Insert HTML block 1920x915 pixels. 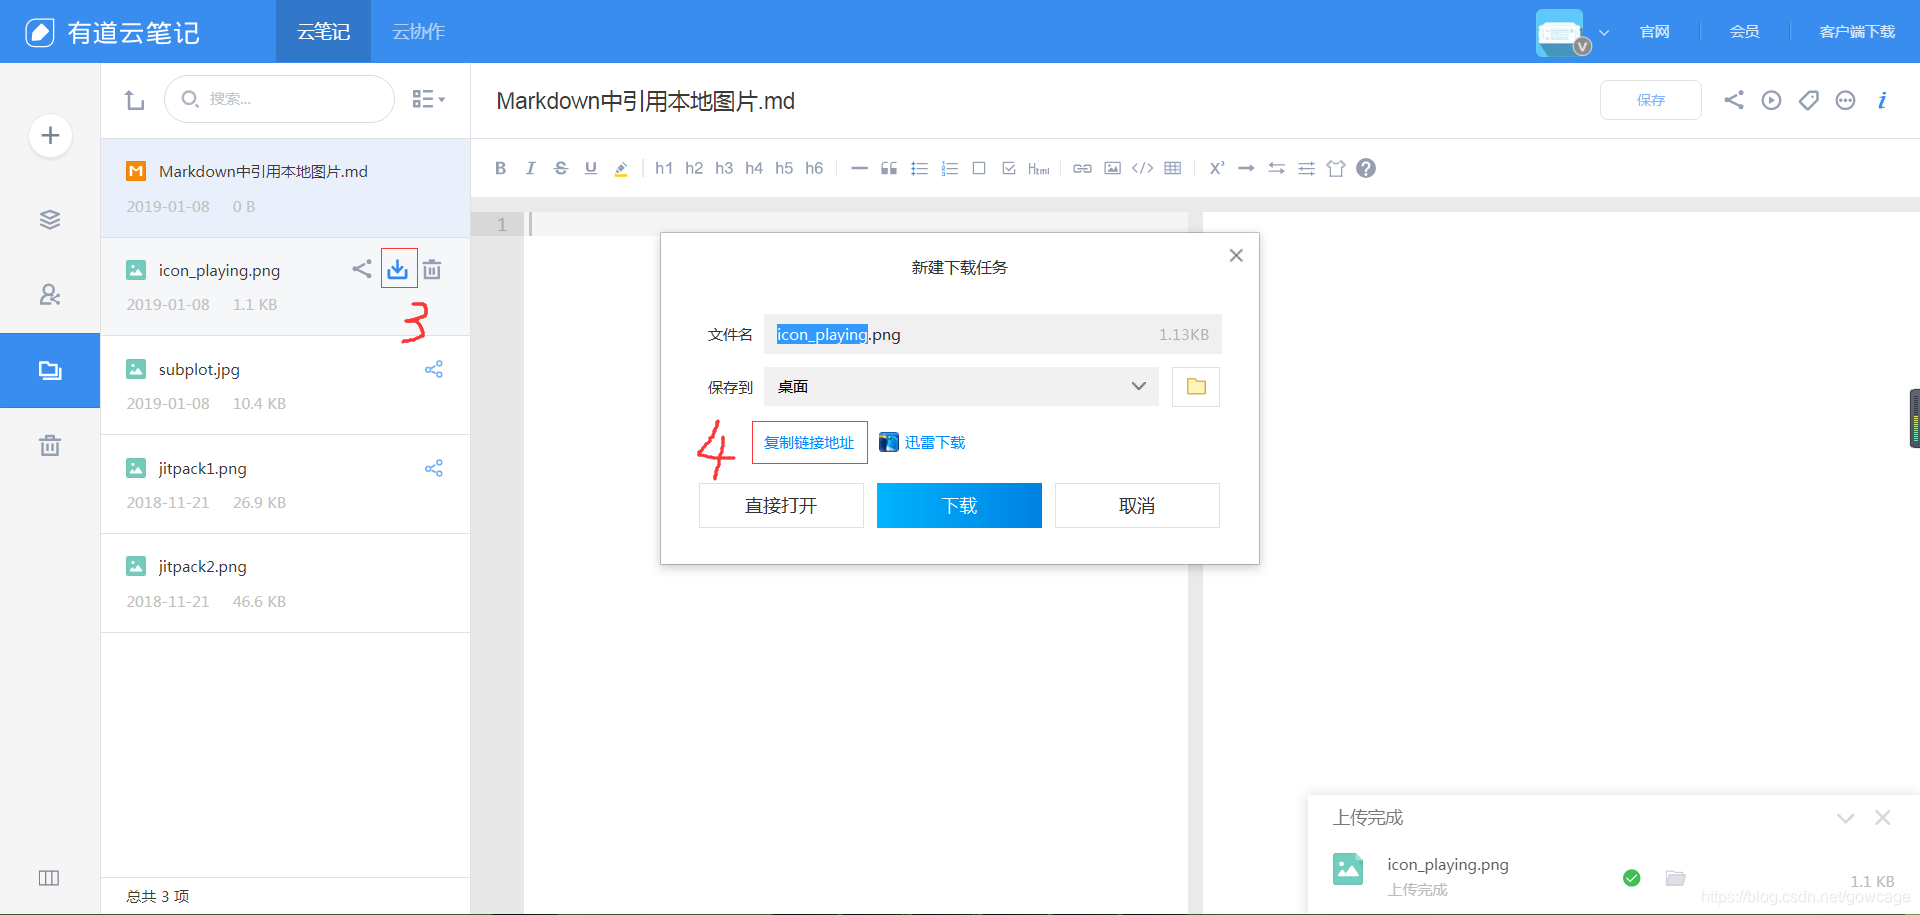click(1039, 168)
